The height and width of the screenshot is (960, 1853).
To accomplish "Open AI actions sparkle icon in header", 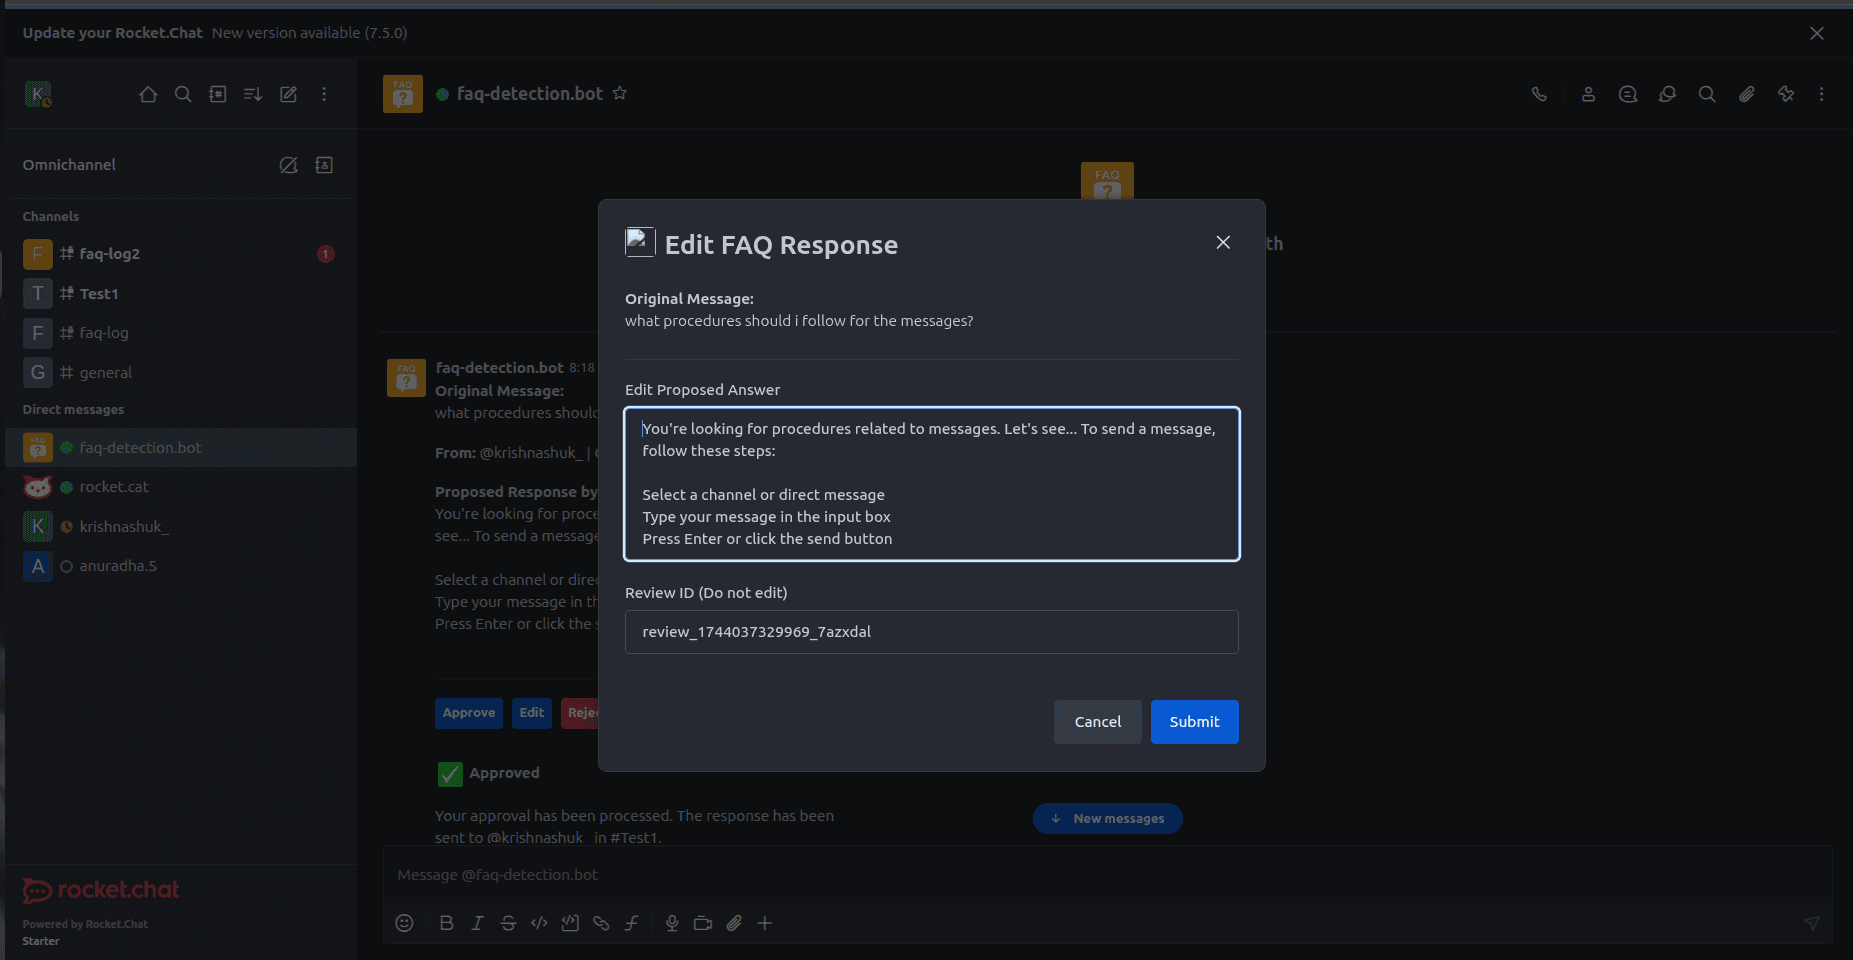I will [1786, 94].
